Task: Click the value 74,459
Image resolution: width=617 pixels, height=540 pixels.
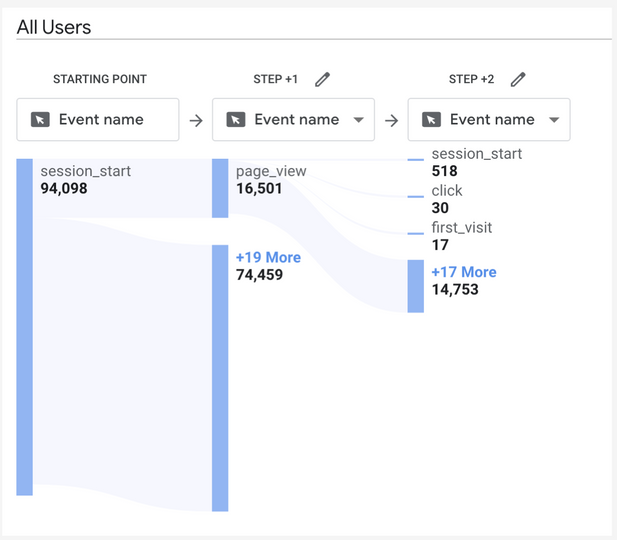Action: 259,275
